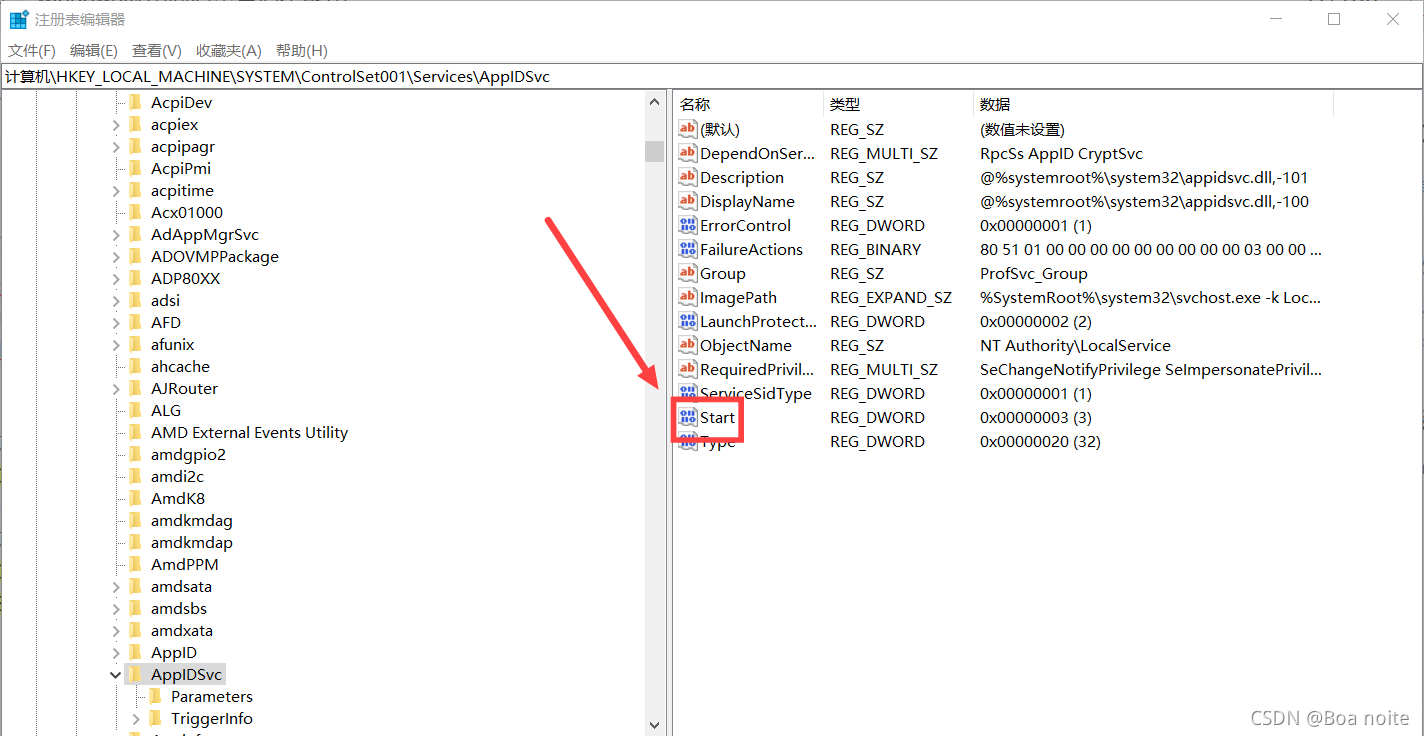Click the AppIDSvc folder icon
The image size is (1424, 736).
(x=135, y=674)
